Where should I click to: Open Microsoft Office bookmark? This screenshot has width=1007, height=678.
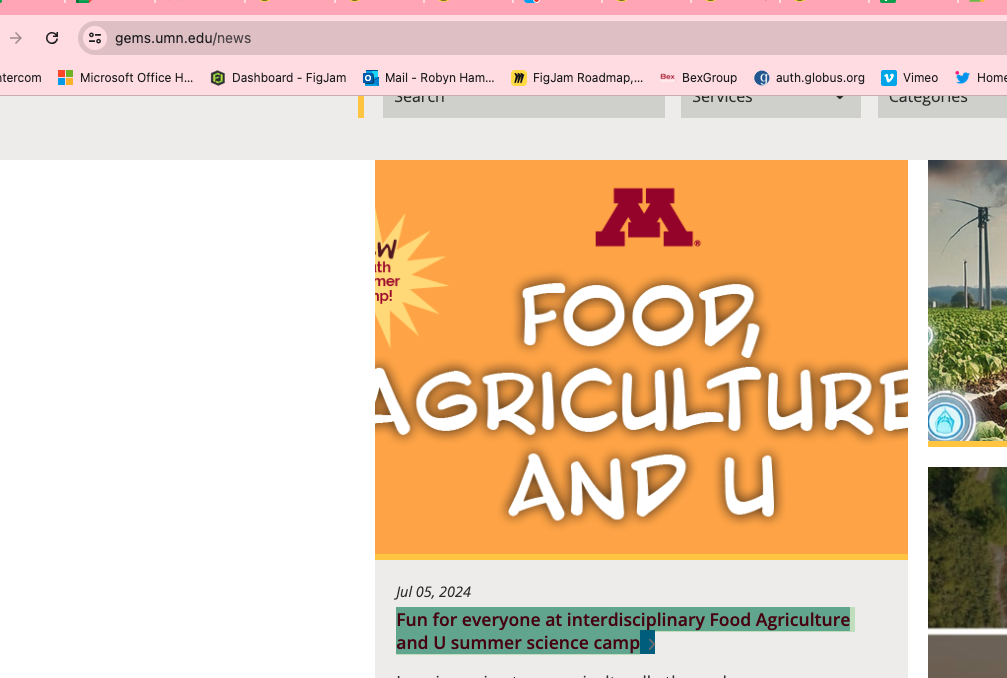126,77
